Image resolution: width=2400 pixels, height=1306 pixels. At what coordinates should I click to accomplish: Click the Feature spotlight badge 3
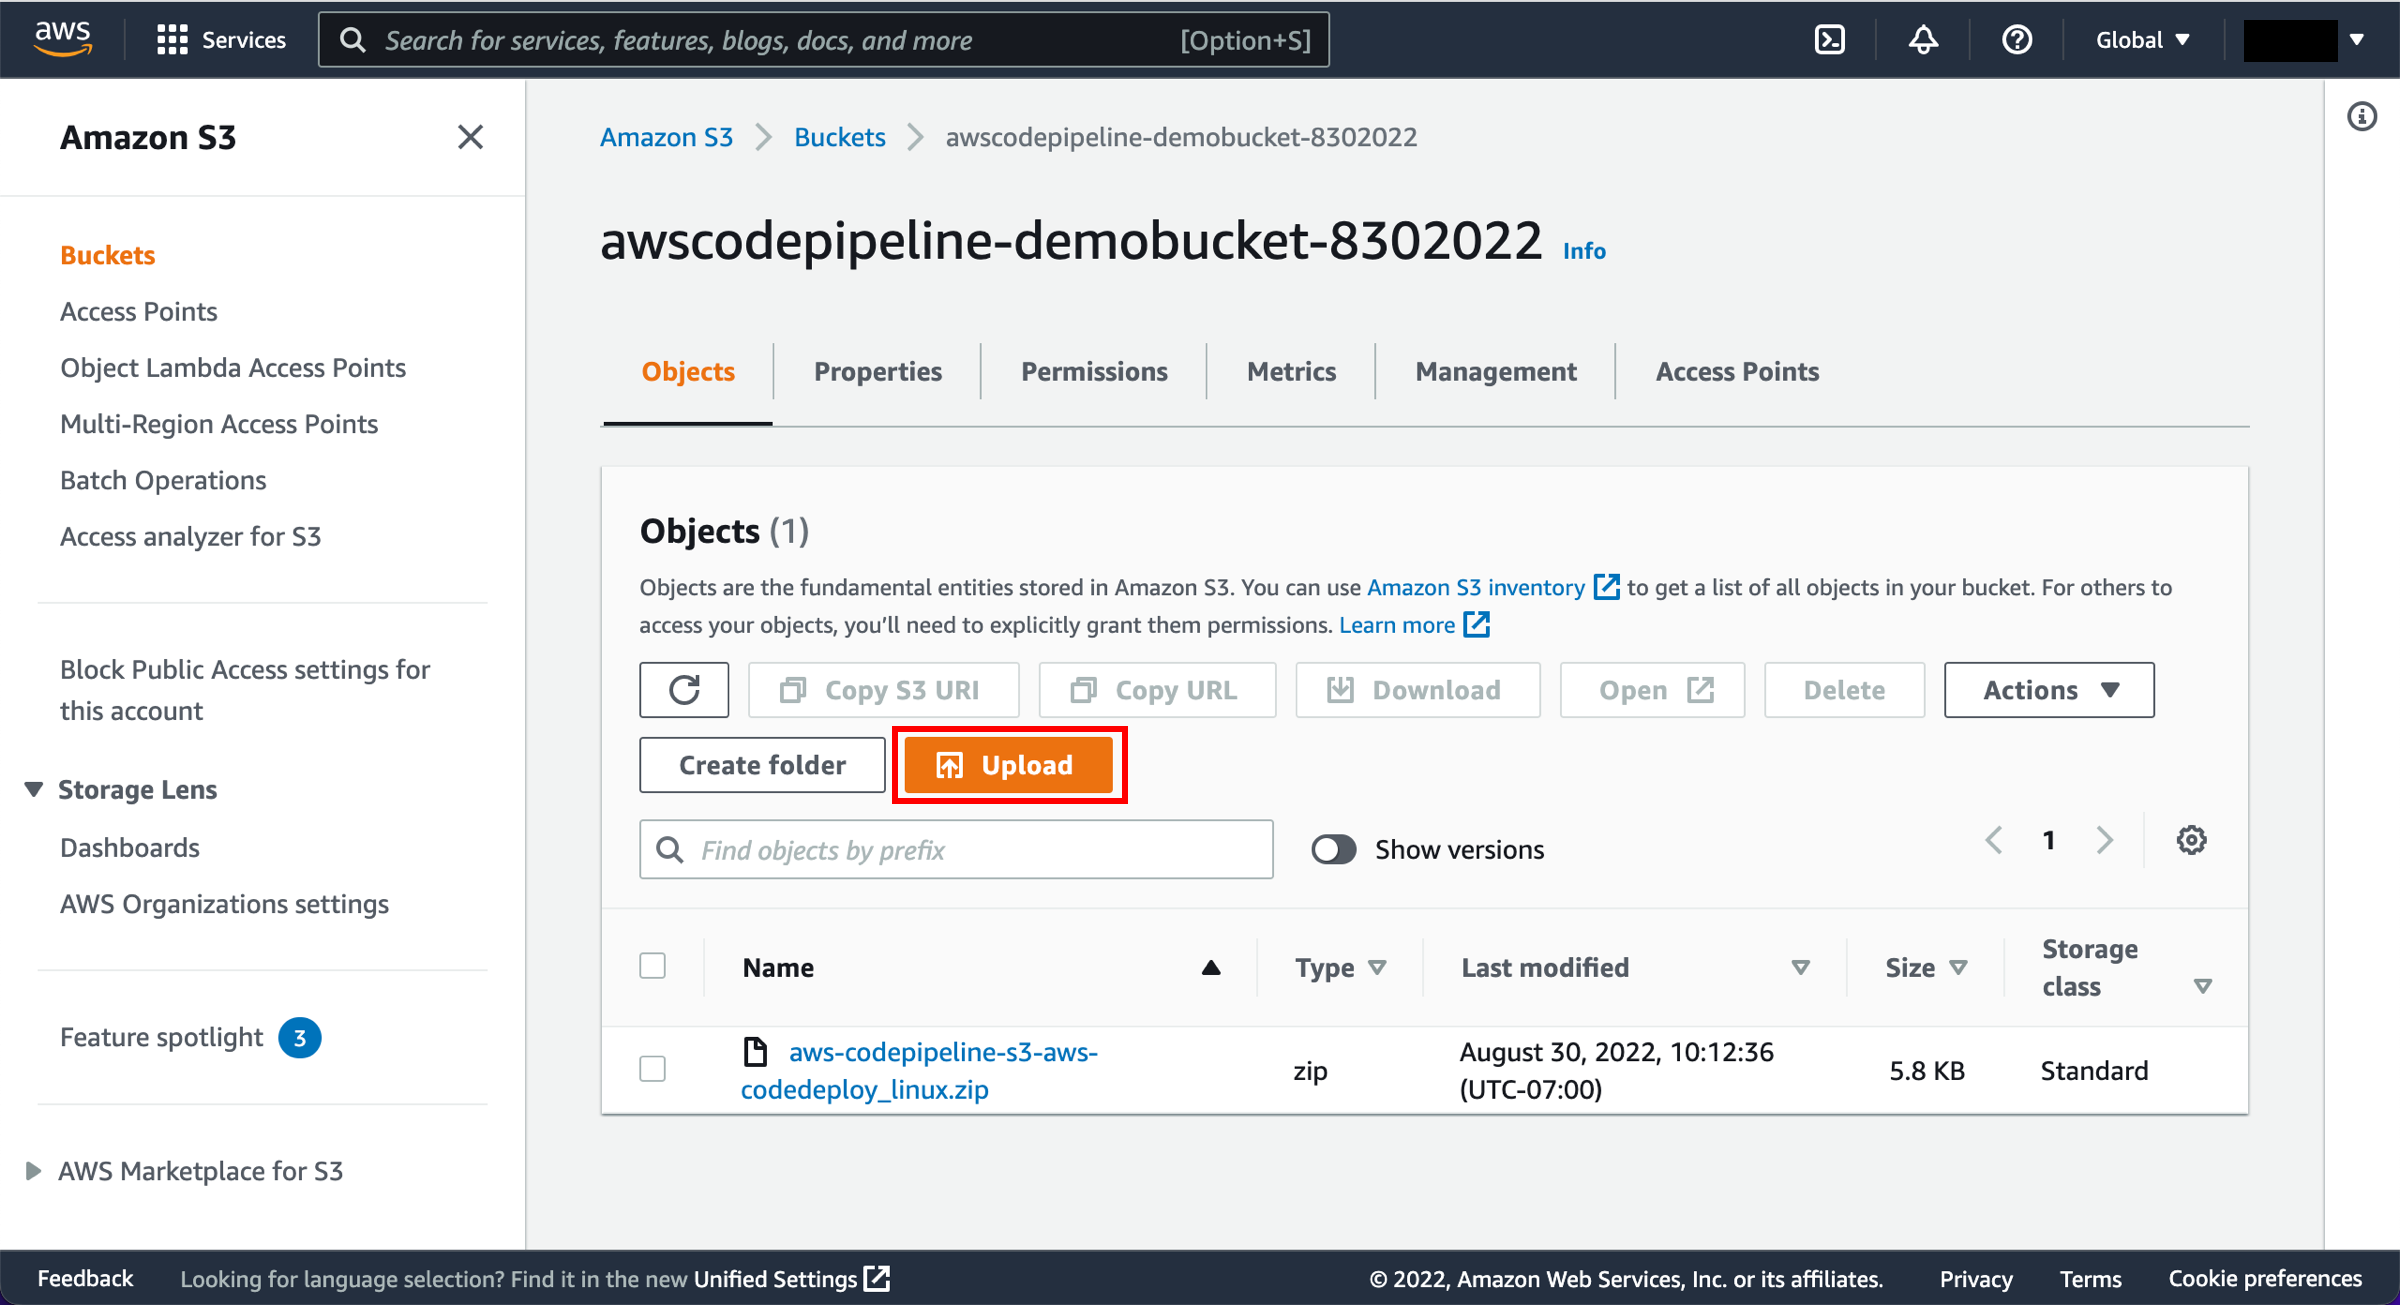(x=299, y=1038)
